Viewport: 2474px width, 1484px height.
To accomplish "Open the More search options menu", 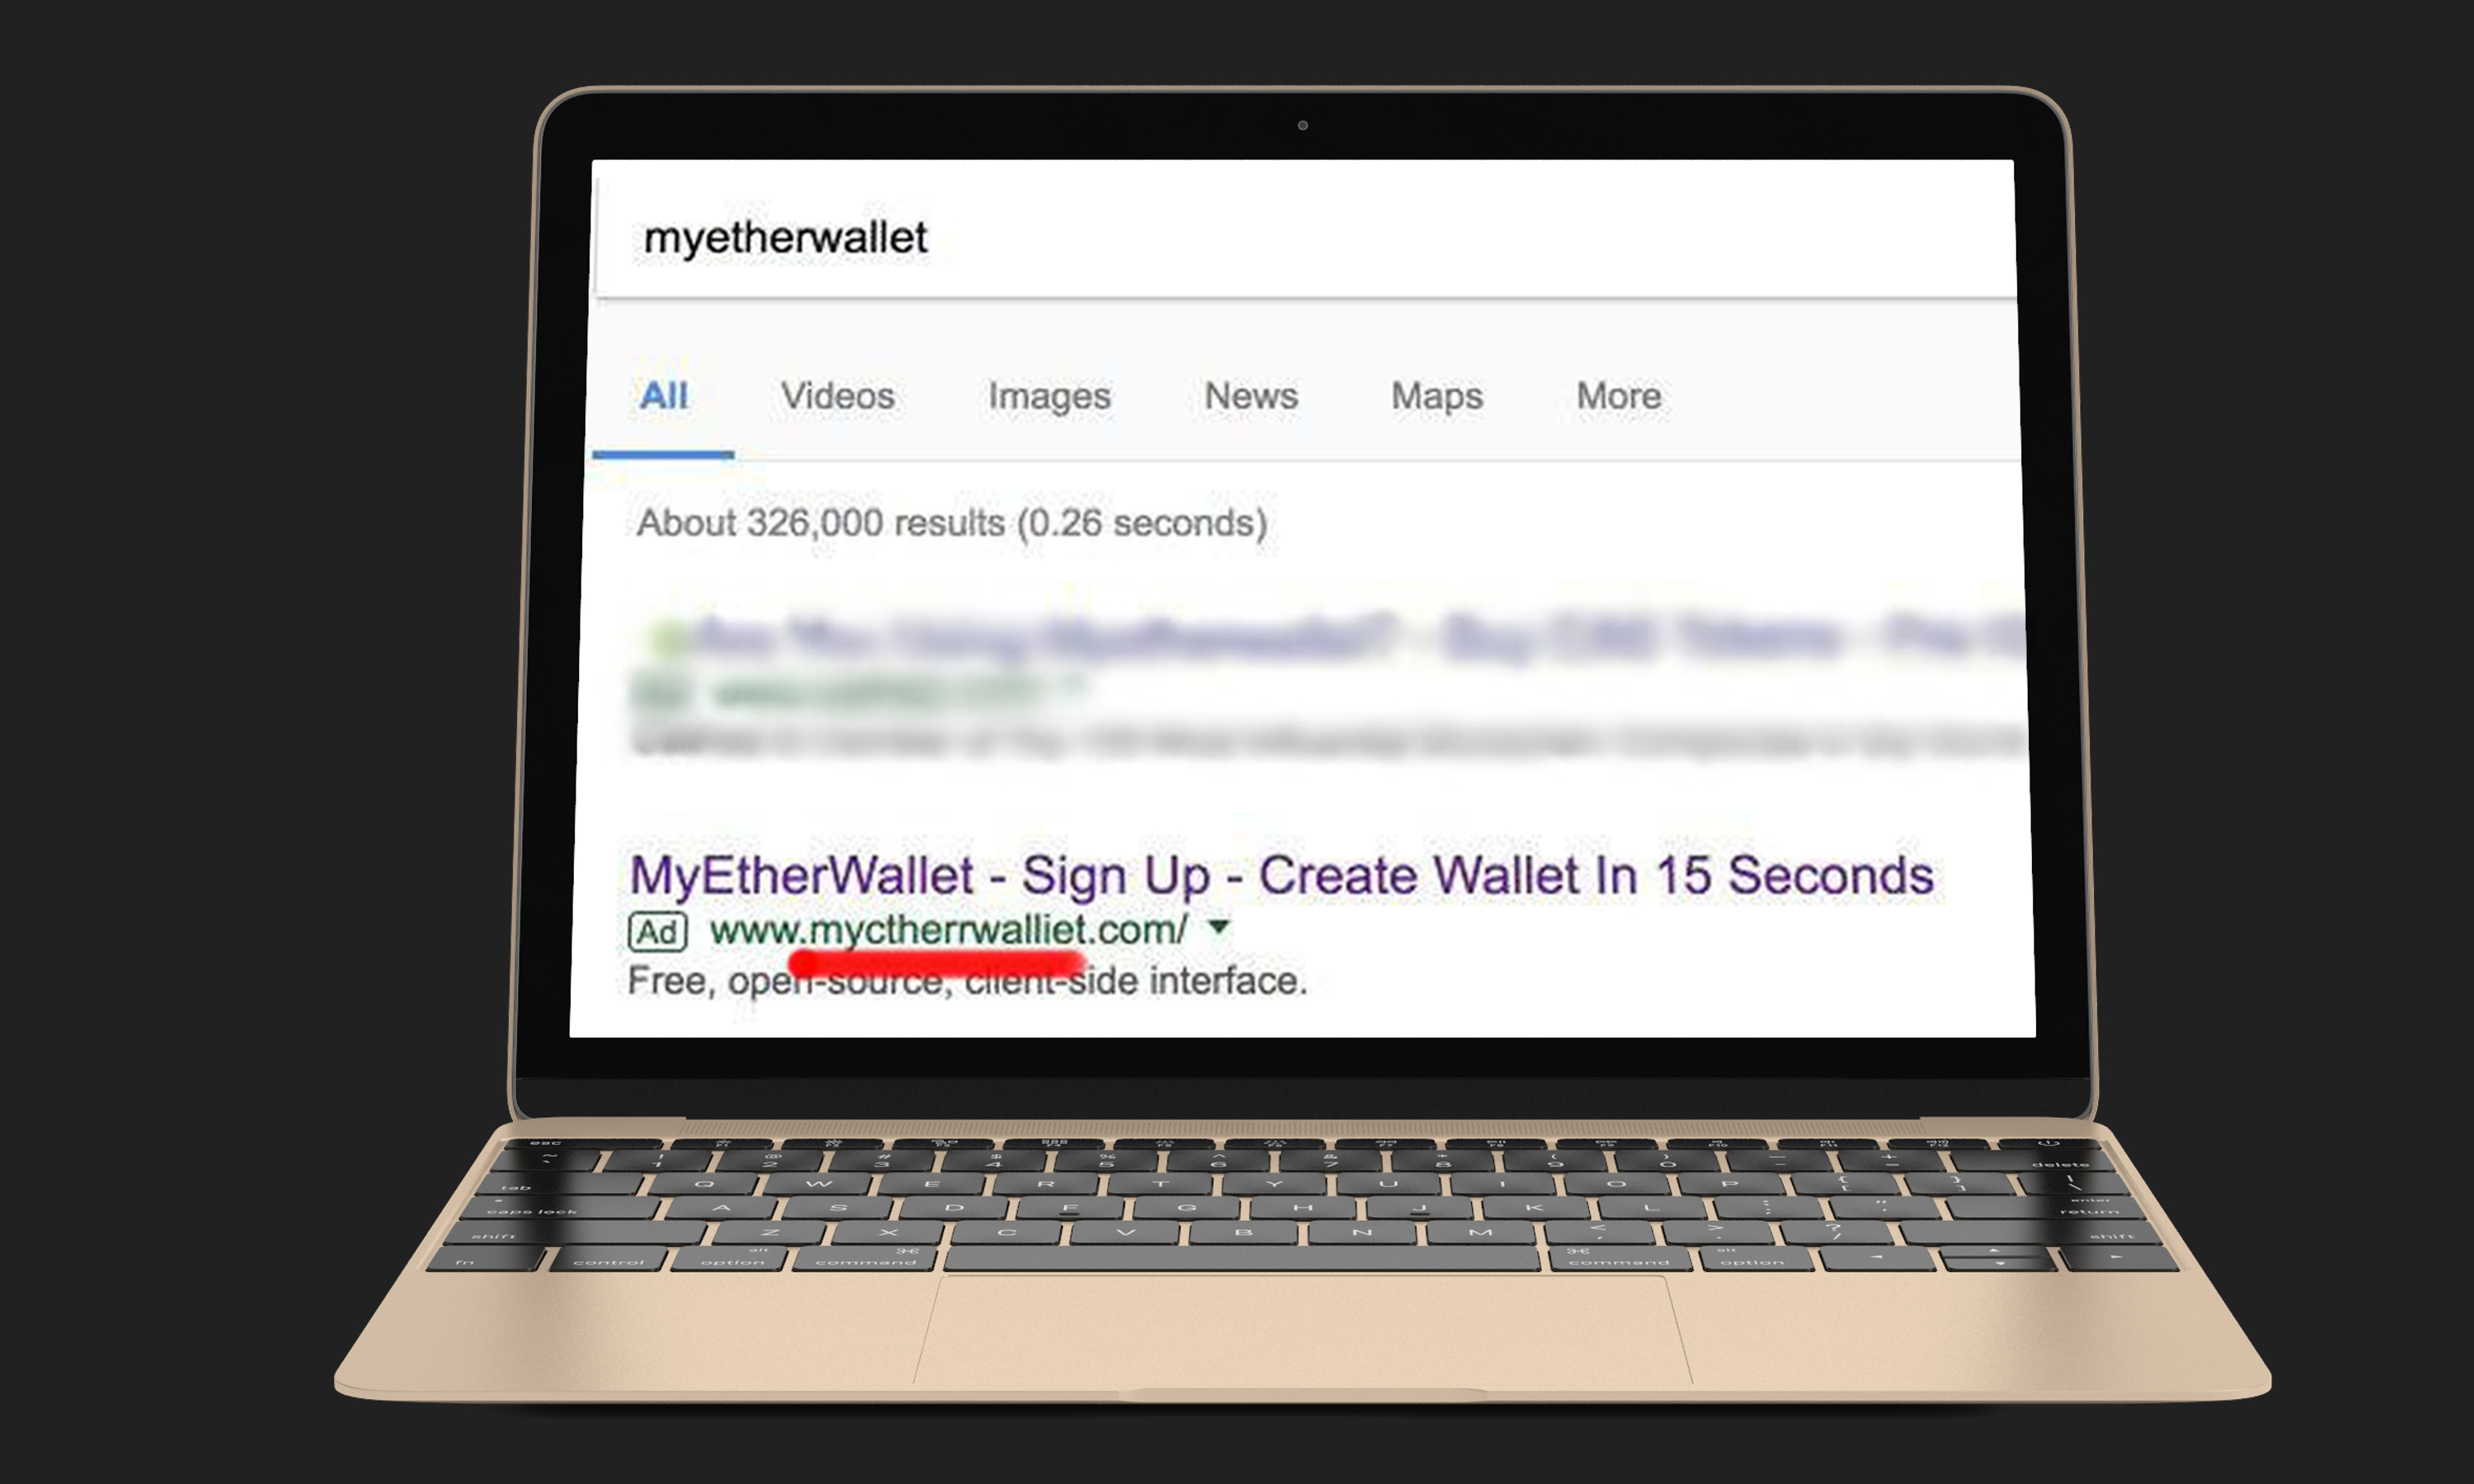I will pos(1619,395).
